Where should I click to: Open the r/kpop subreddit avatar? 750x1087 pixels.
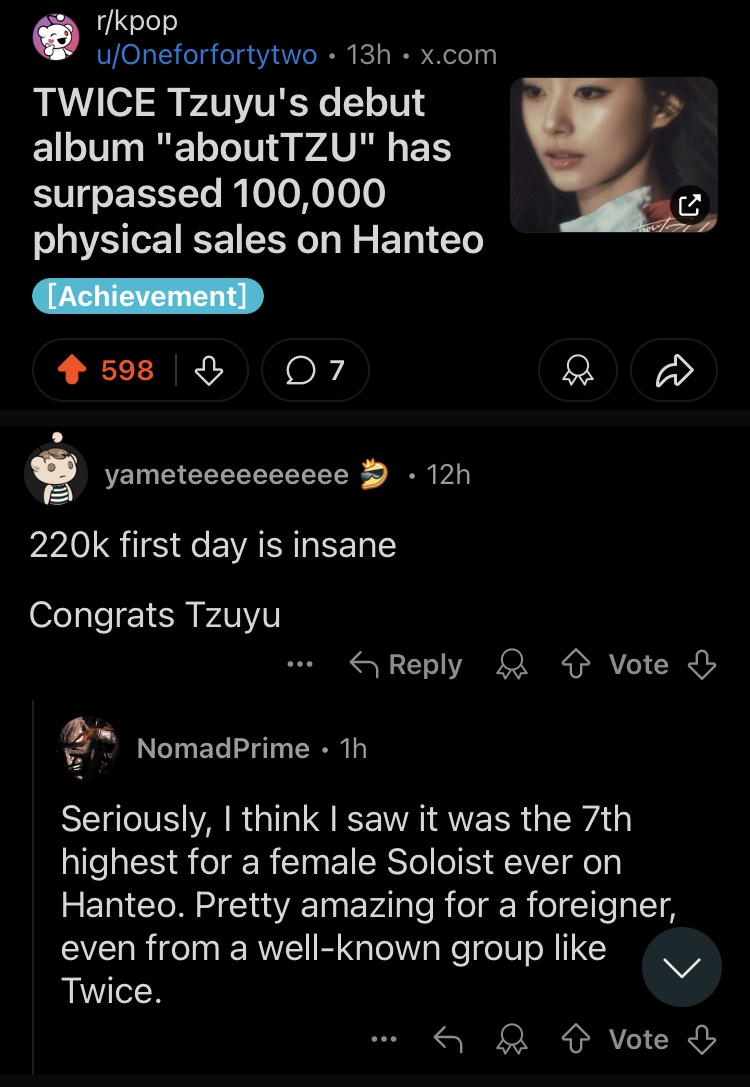point(56,38)
